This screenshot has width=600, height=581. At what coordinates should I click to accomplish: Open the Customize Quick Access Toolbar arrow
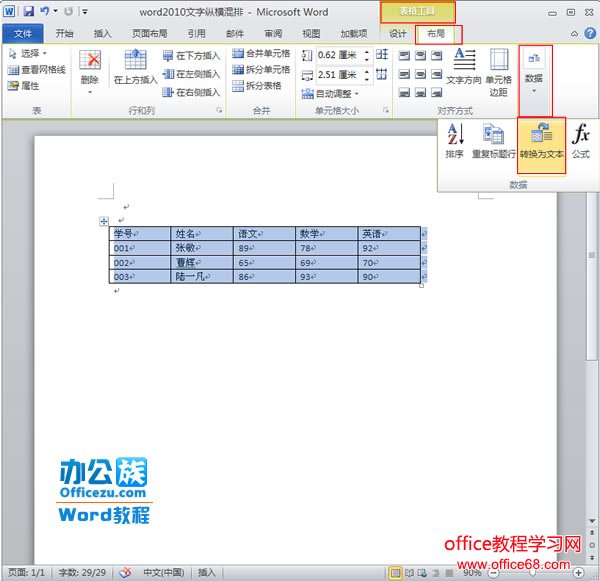tap(85, 12)
